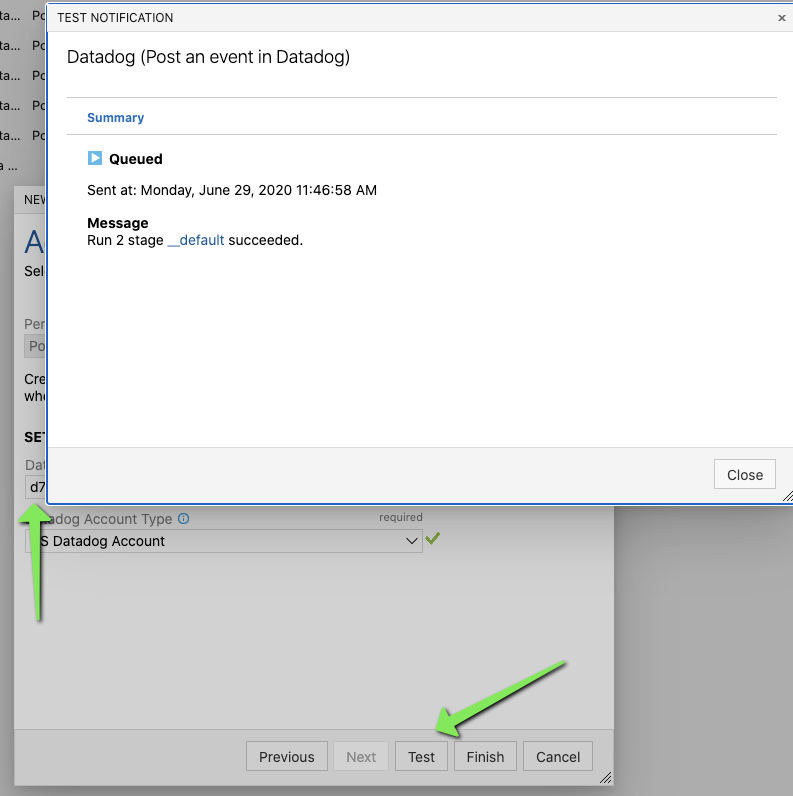Open the __default stage link
Image resolution: width=793 pixels, height=796 pixels.
(195, 240)
